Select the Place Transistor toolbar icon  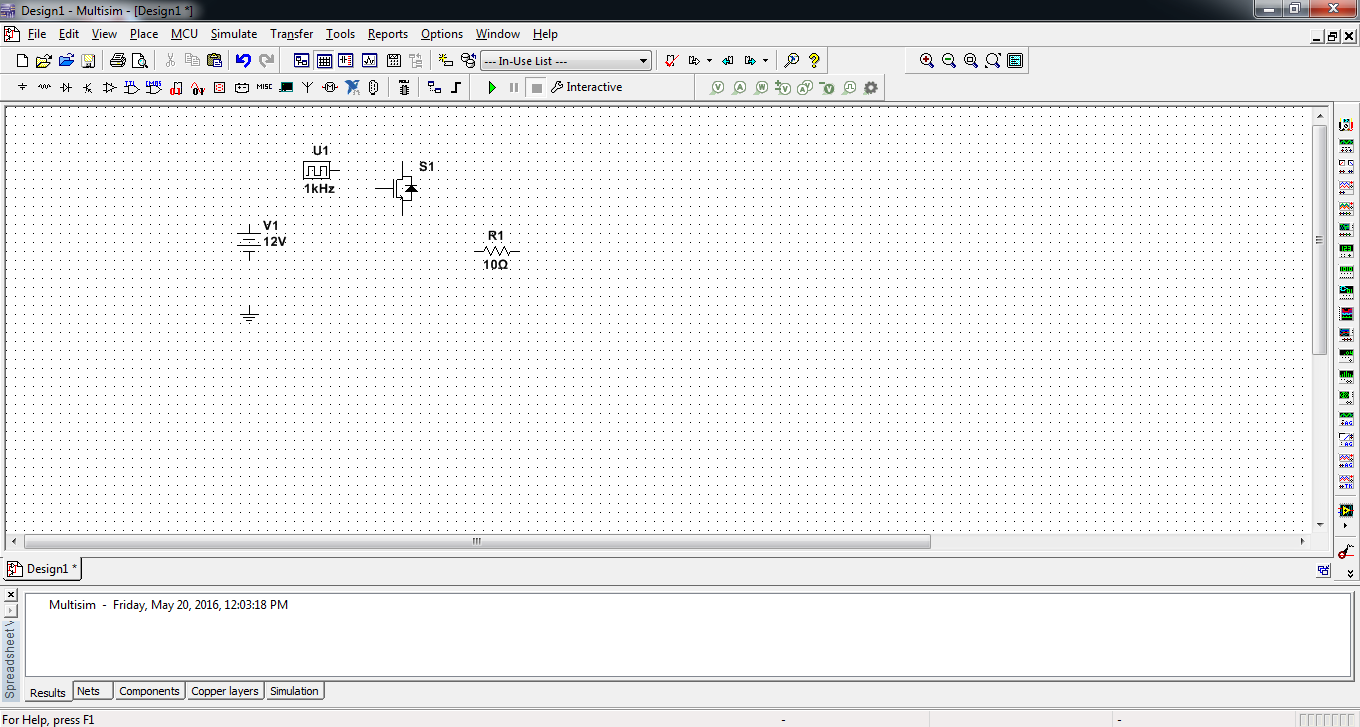click(x=86, y=87)
